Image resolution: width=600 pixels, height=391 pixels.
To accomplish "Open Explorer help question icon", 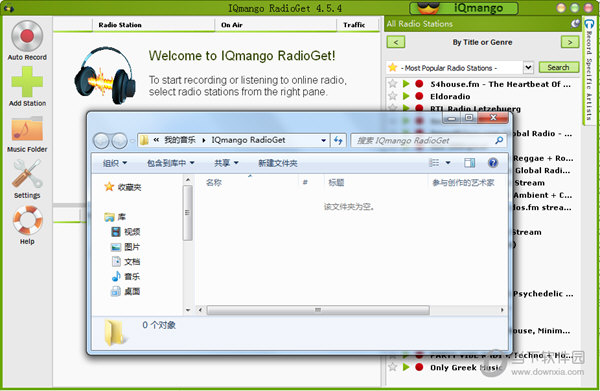I will 493,163.
